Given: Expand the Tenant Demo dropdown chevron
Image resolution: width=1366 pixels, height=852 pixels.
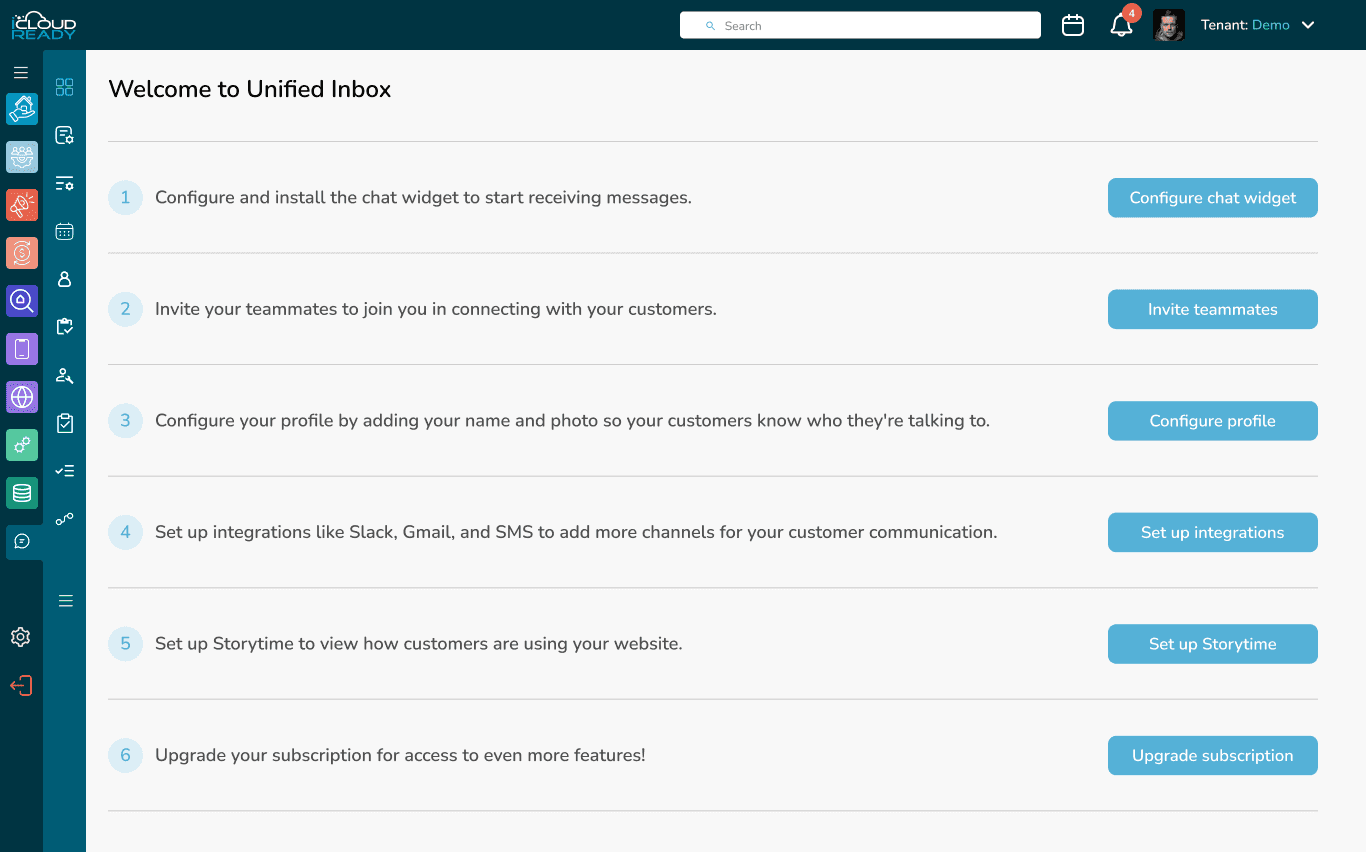Looking at the screenshot, I should click(x=1308, y=25).
